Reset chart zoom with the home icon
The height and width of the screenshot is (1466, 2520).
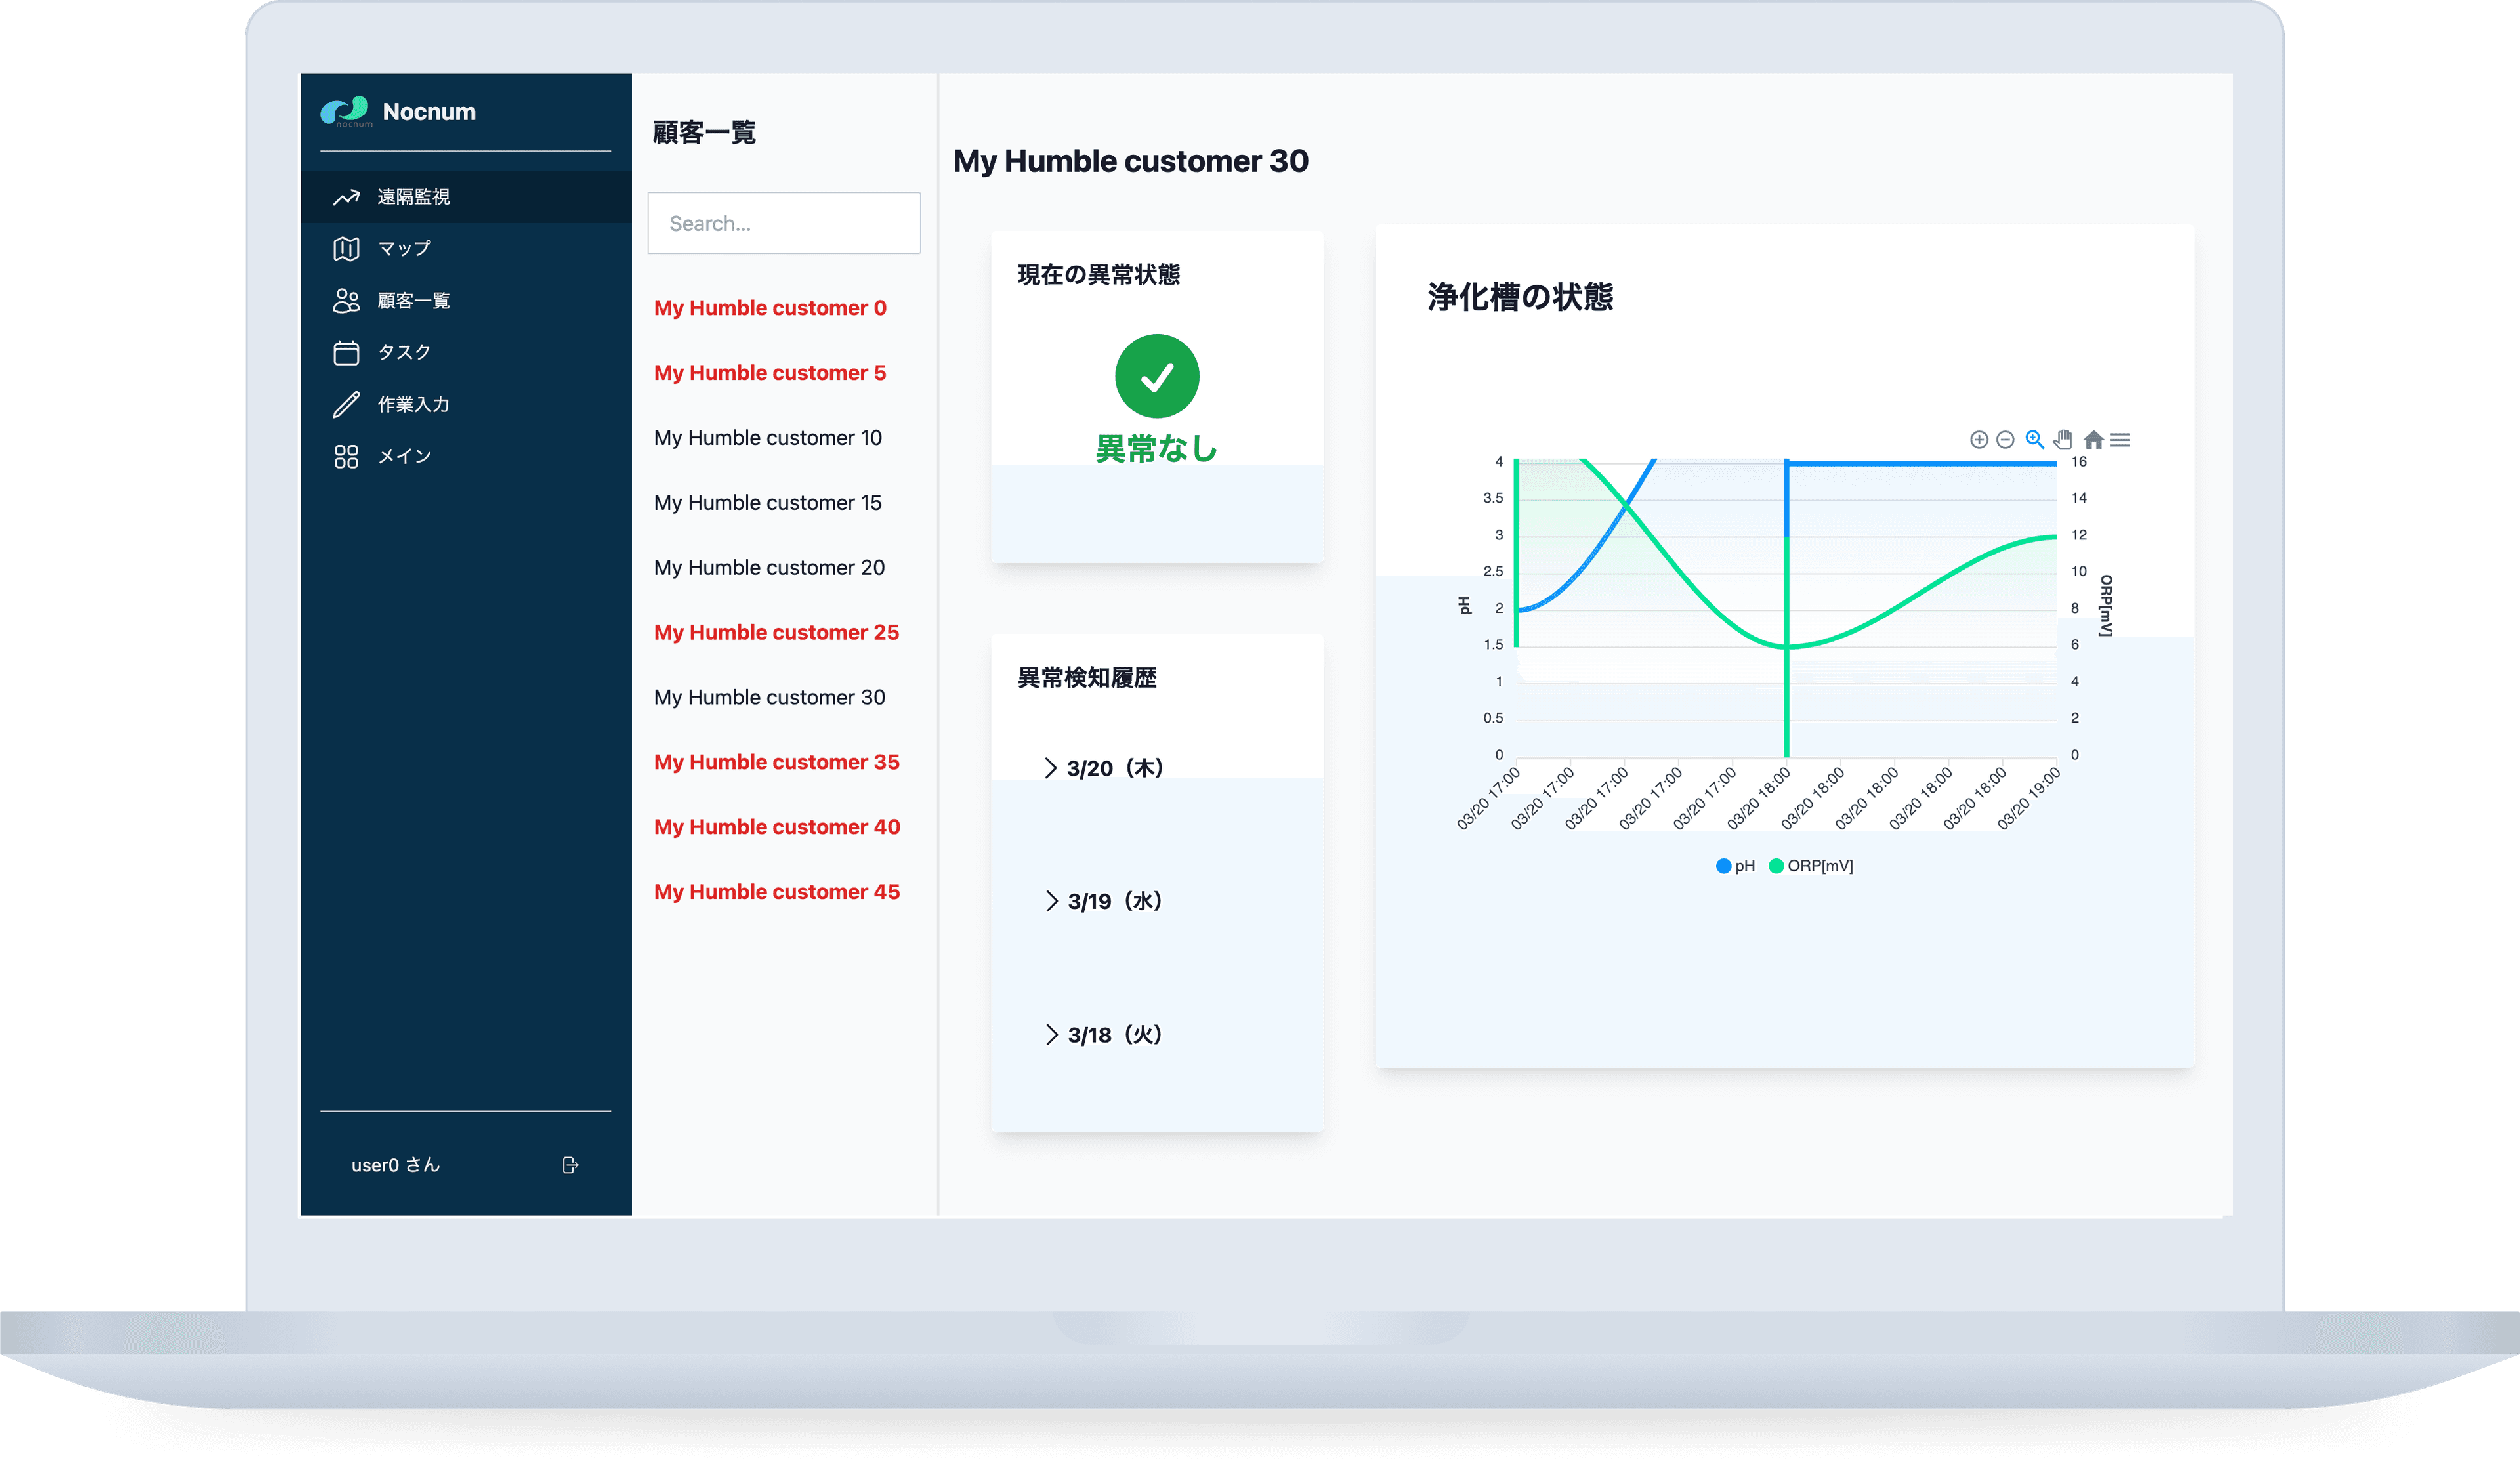click(x=2093, y=440)
